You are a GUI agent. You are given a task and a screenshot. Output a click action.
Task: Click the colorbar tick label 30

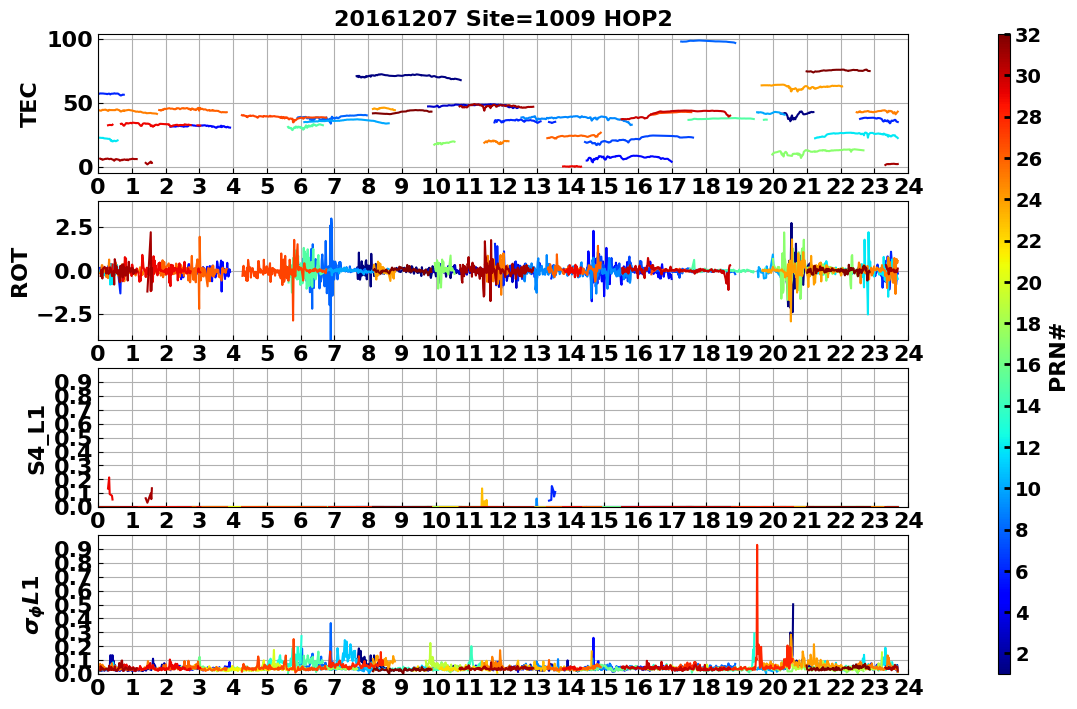coord(1028,76)
